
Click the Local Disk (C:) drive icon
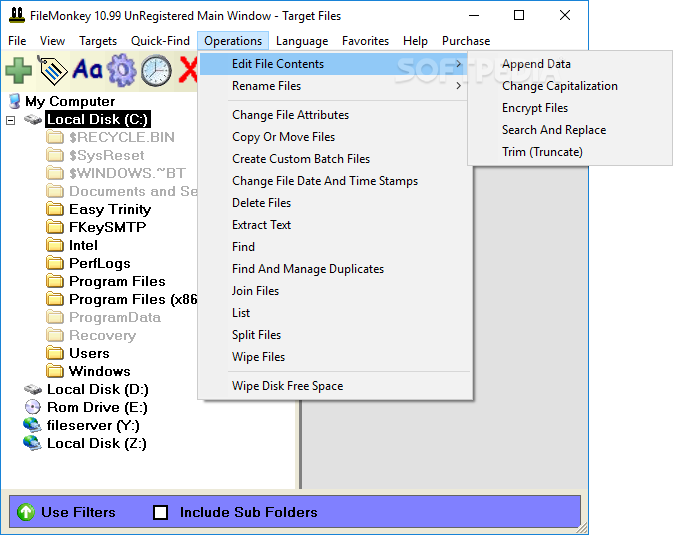33,119
